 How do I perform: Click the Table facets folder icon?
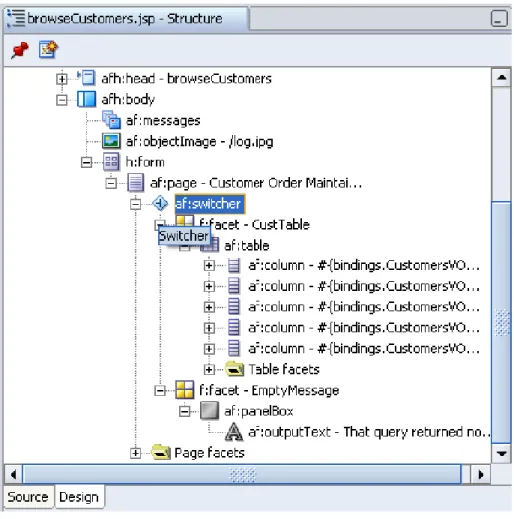tap(235, 369)
